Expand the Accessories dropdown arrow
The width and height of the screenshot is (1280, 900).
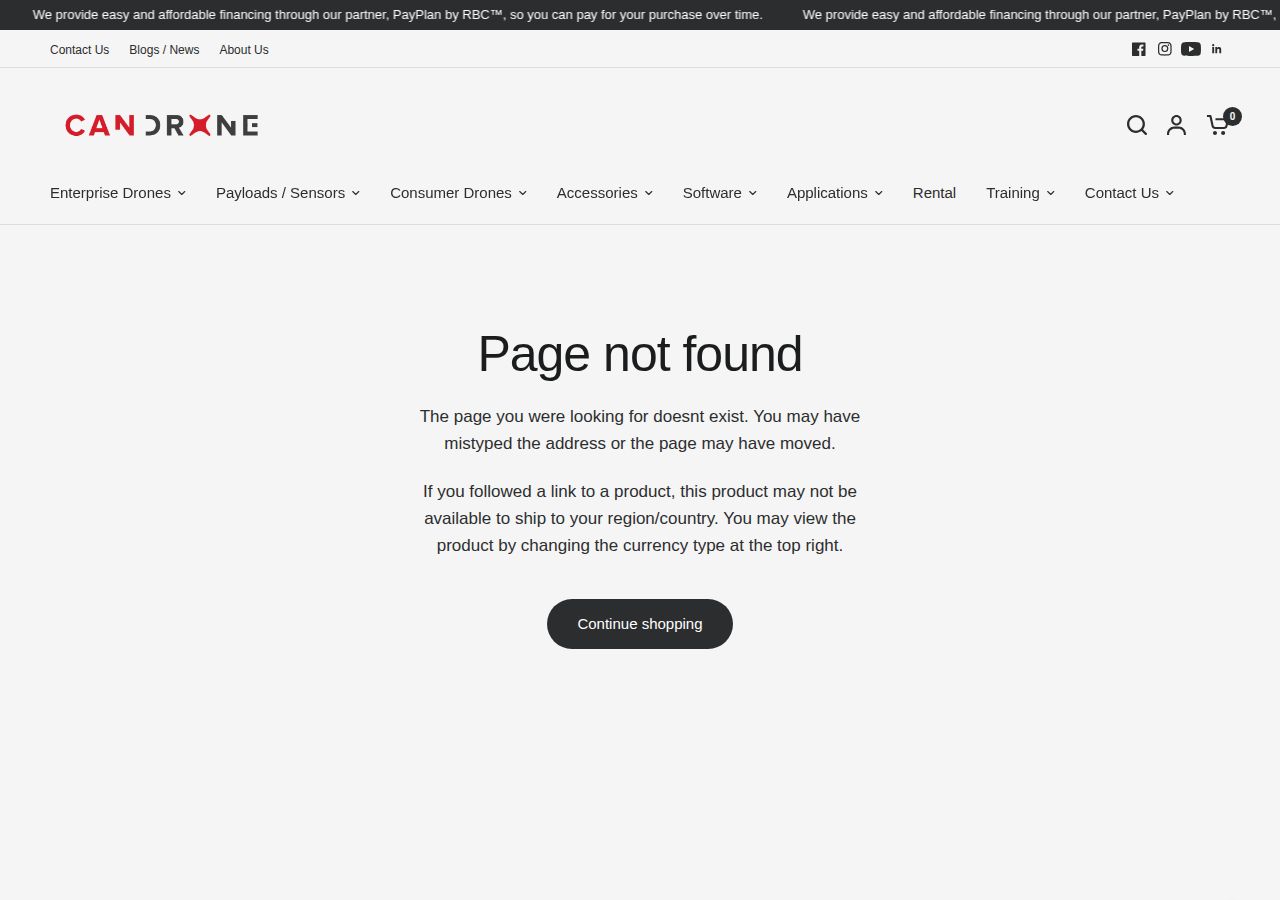(648, 193)
